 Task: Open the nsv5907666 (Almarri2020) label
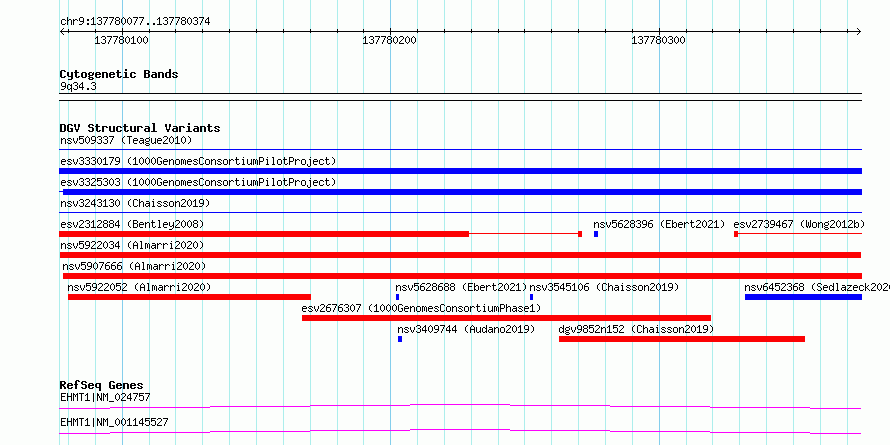134,266
